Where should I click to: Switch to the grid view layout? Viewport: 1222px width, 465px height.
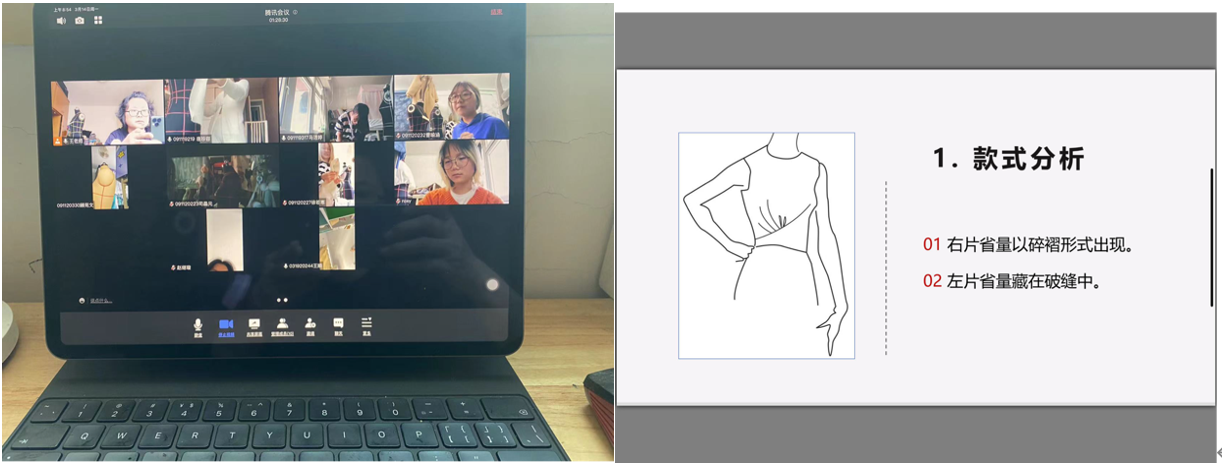98,20
